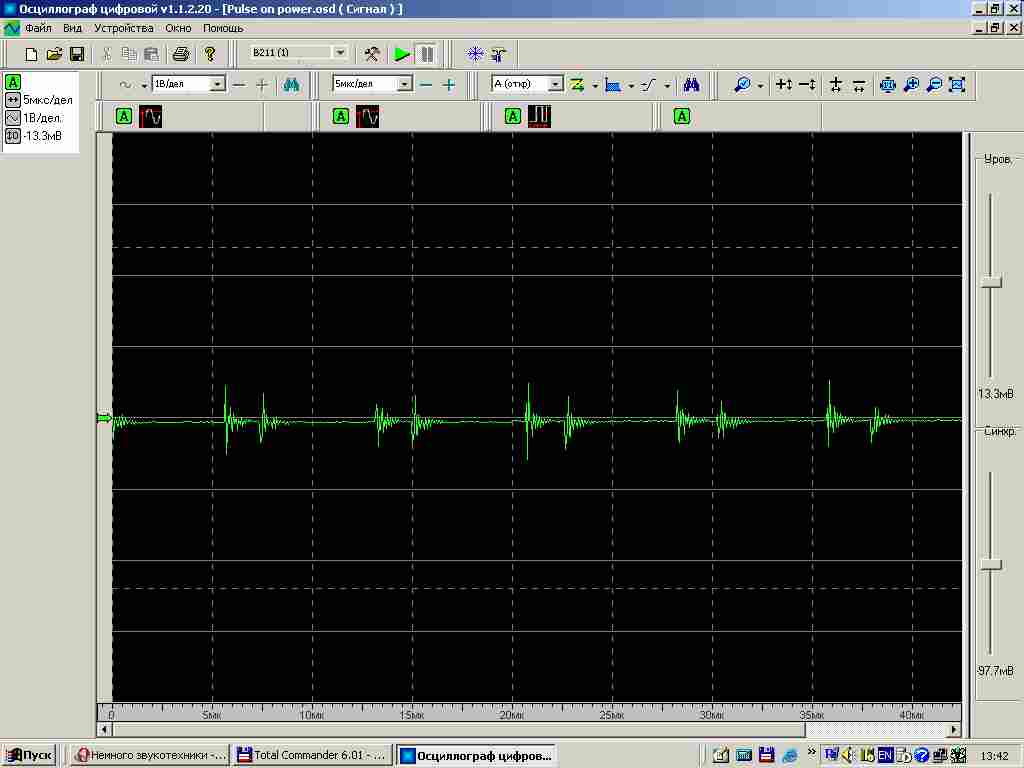The image size is (1024, 768).
Task: Save the oscillogram with the floppy icon
Action: tap(77, 54)
